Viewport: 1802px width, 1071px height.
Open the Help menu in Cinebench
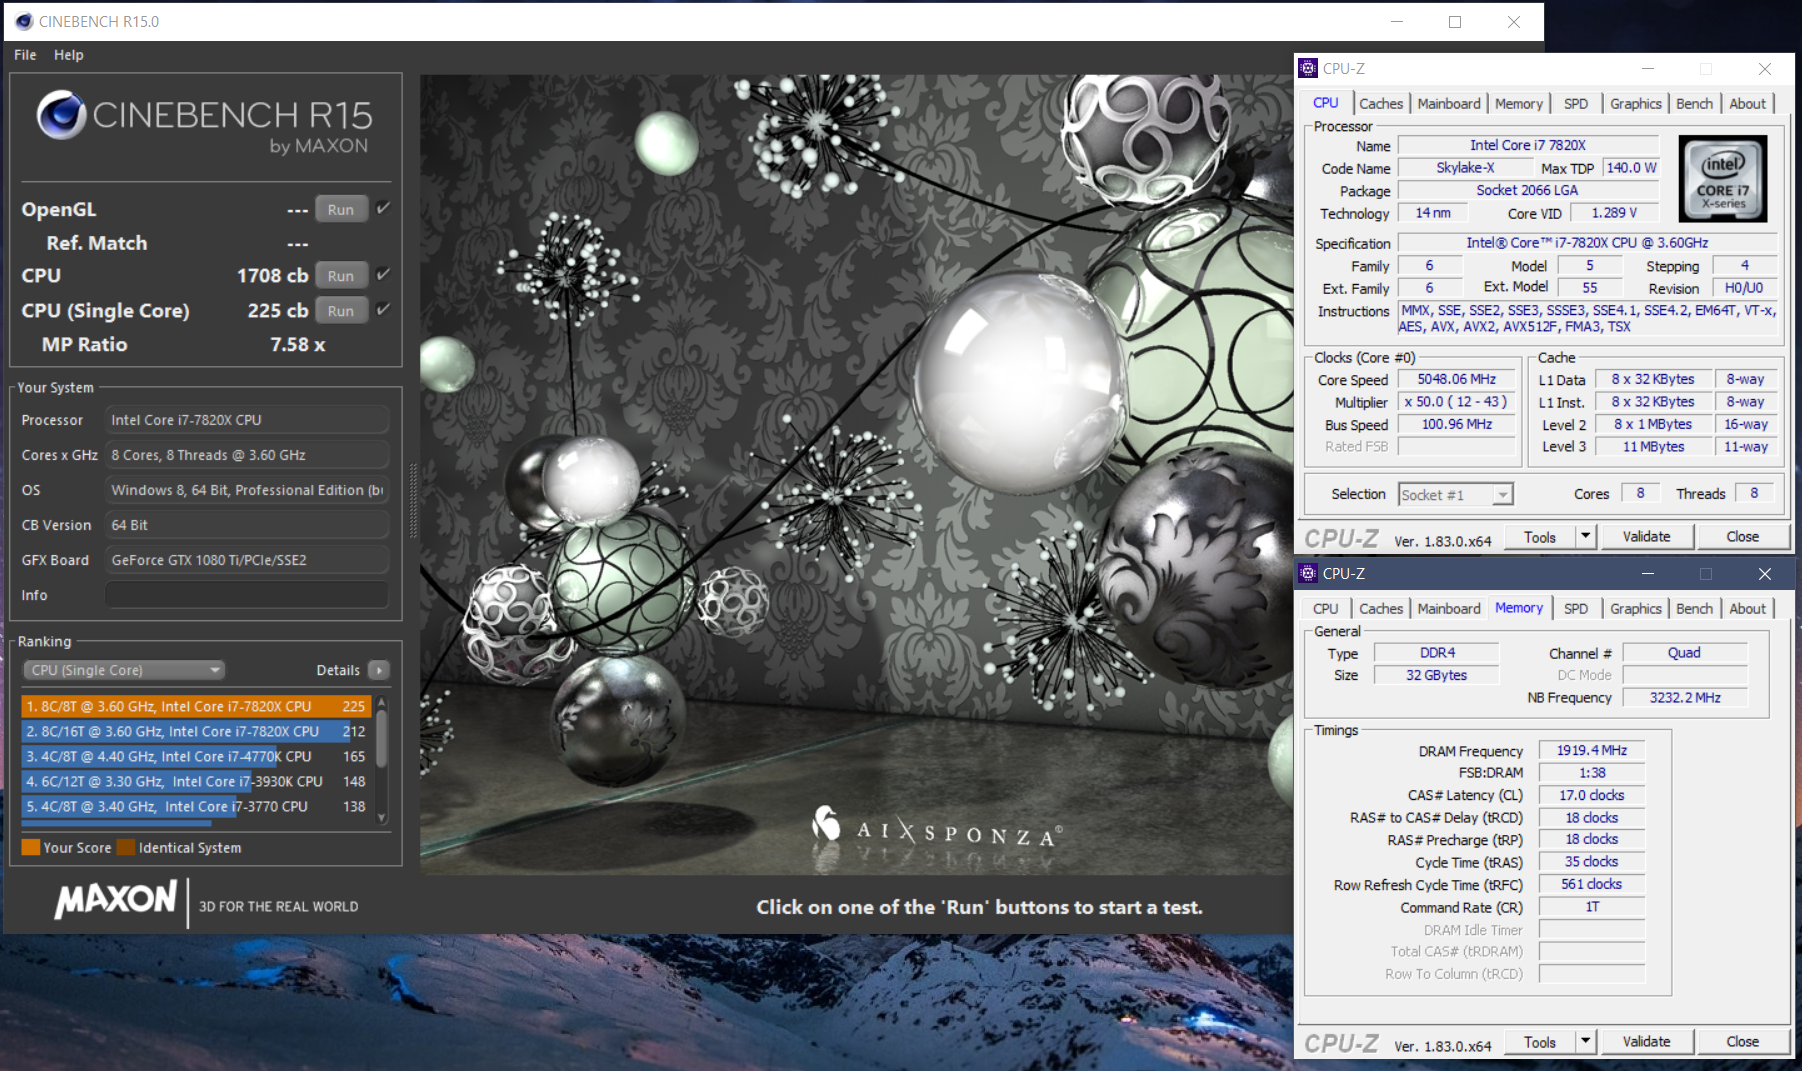click(x=69, y=55)
